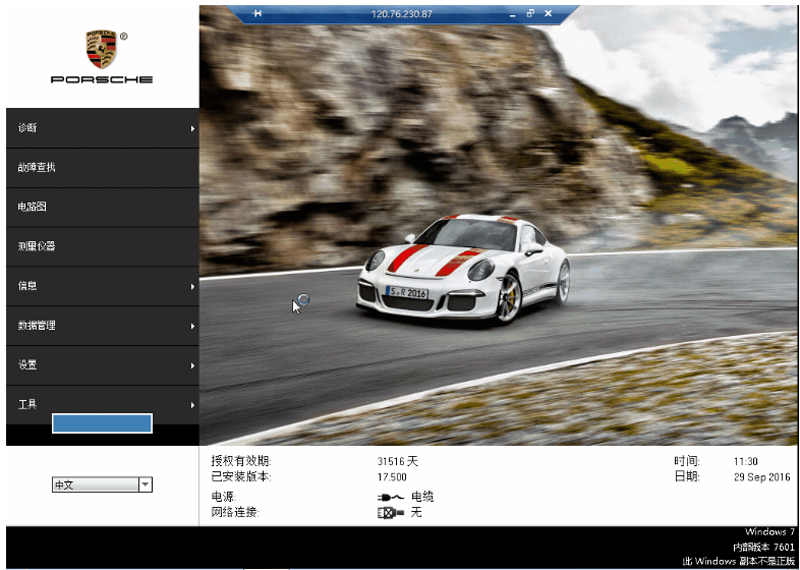Expand submenu arrow beside 工具

pyautogui.click(x=192, y=405)
